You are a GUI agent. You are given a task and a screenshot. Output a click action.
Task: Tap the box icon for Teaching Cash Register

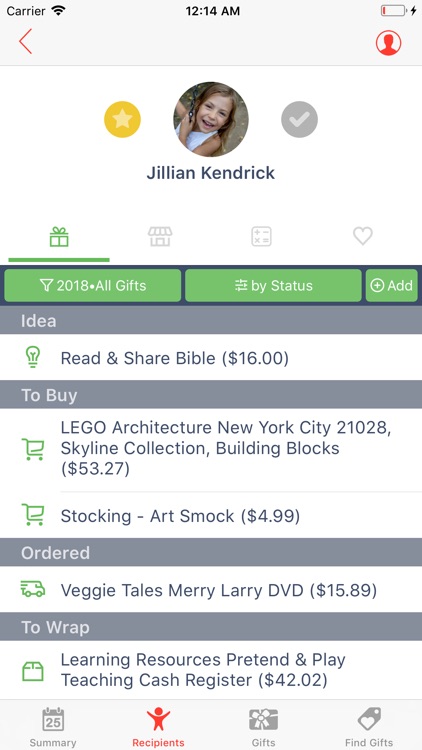coord(33,671)
